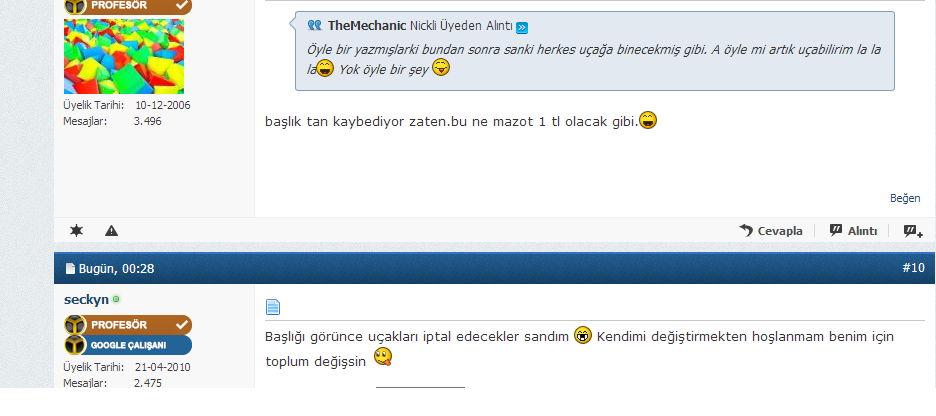Open TheMechanic's profile from the quote

[x=367, y=26]
